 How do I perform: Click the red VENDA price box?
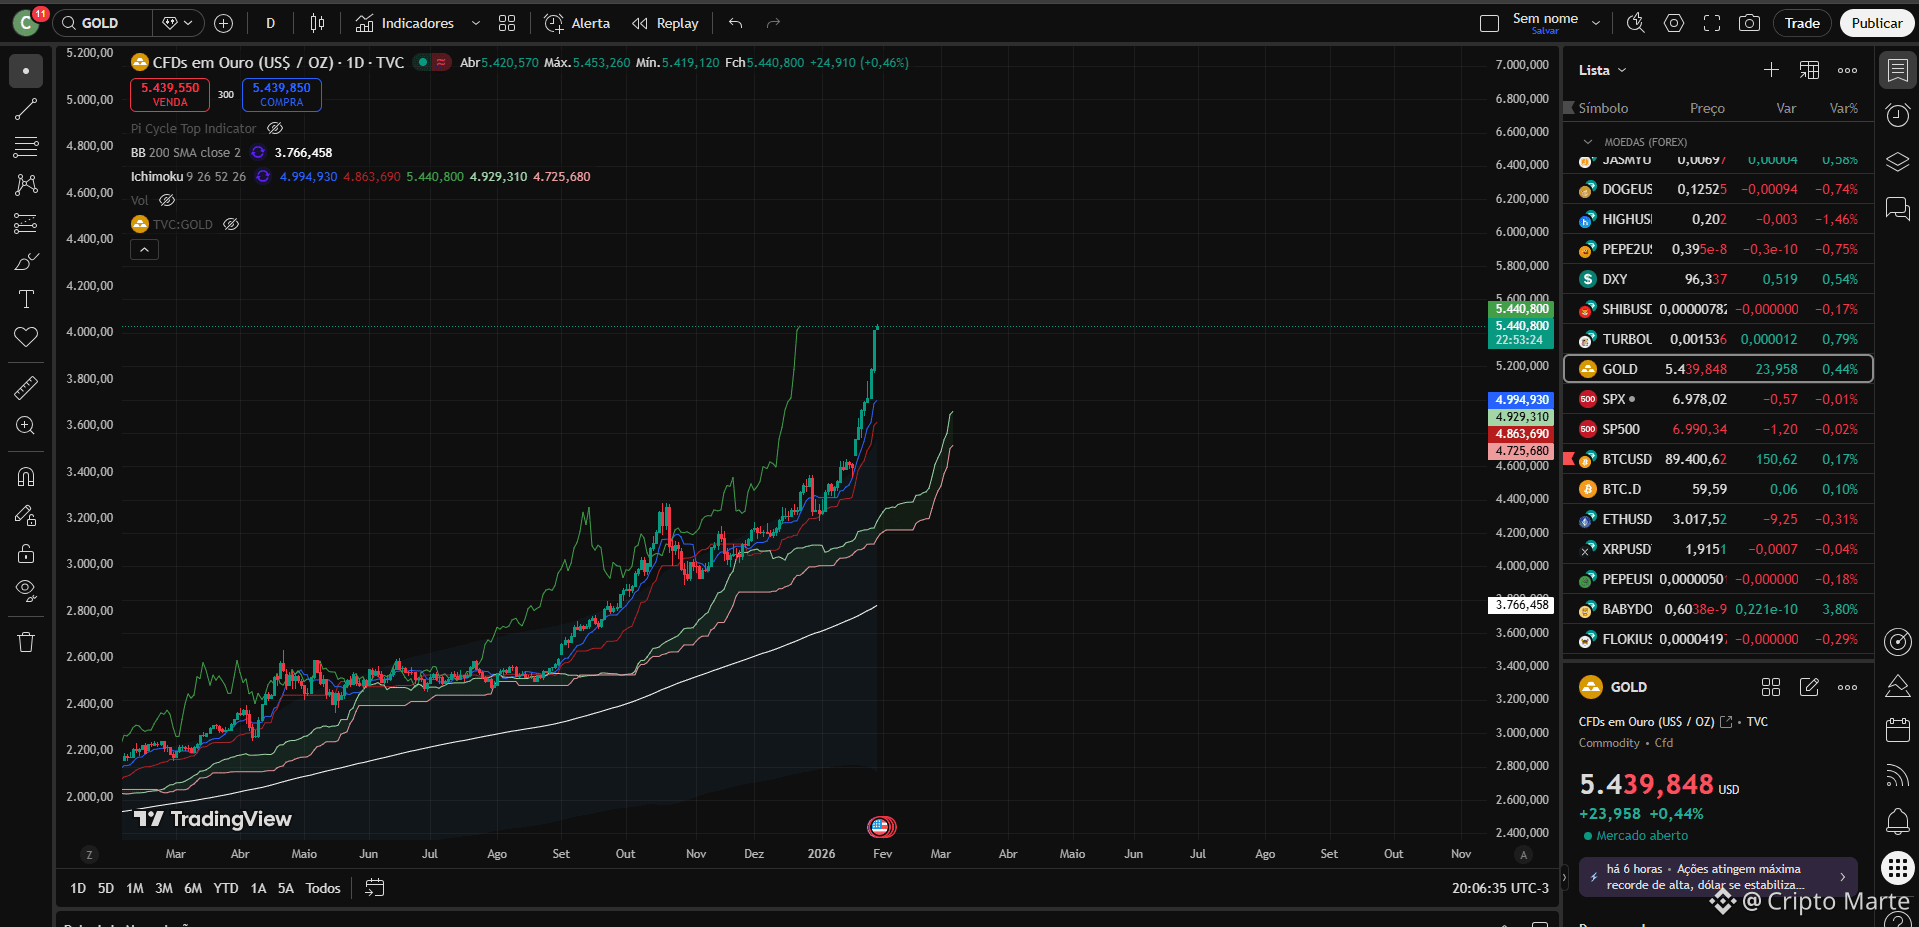pos(170,94)
